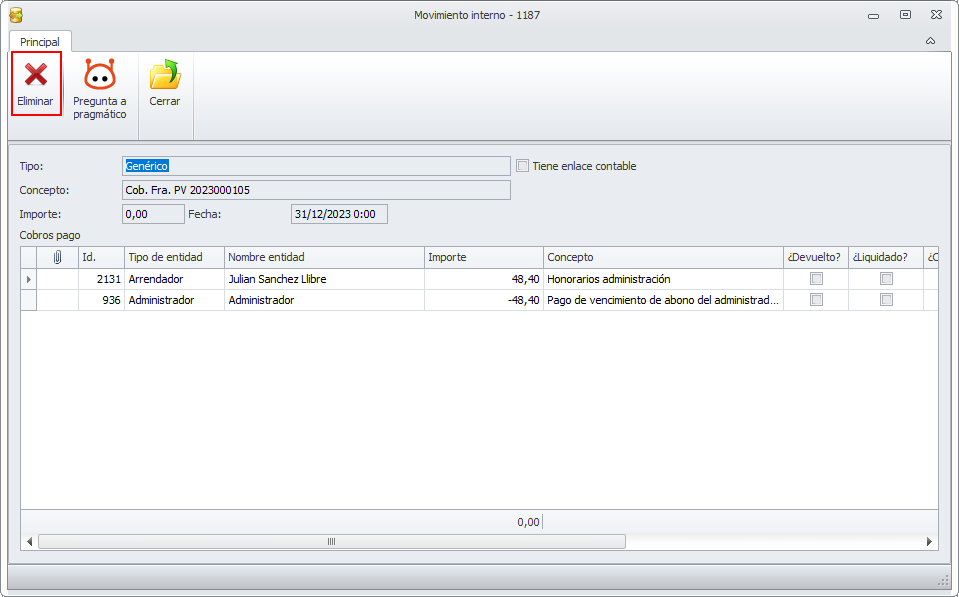Maximize the Movimiento interno window
Image resolution: width=959 pixels, height=597 pixels.
(905, 15)
